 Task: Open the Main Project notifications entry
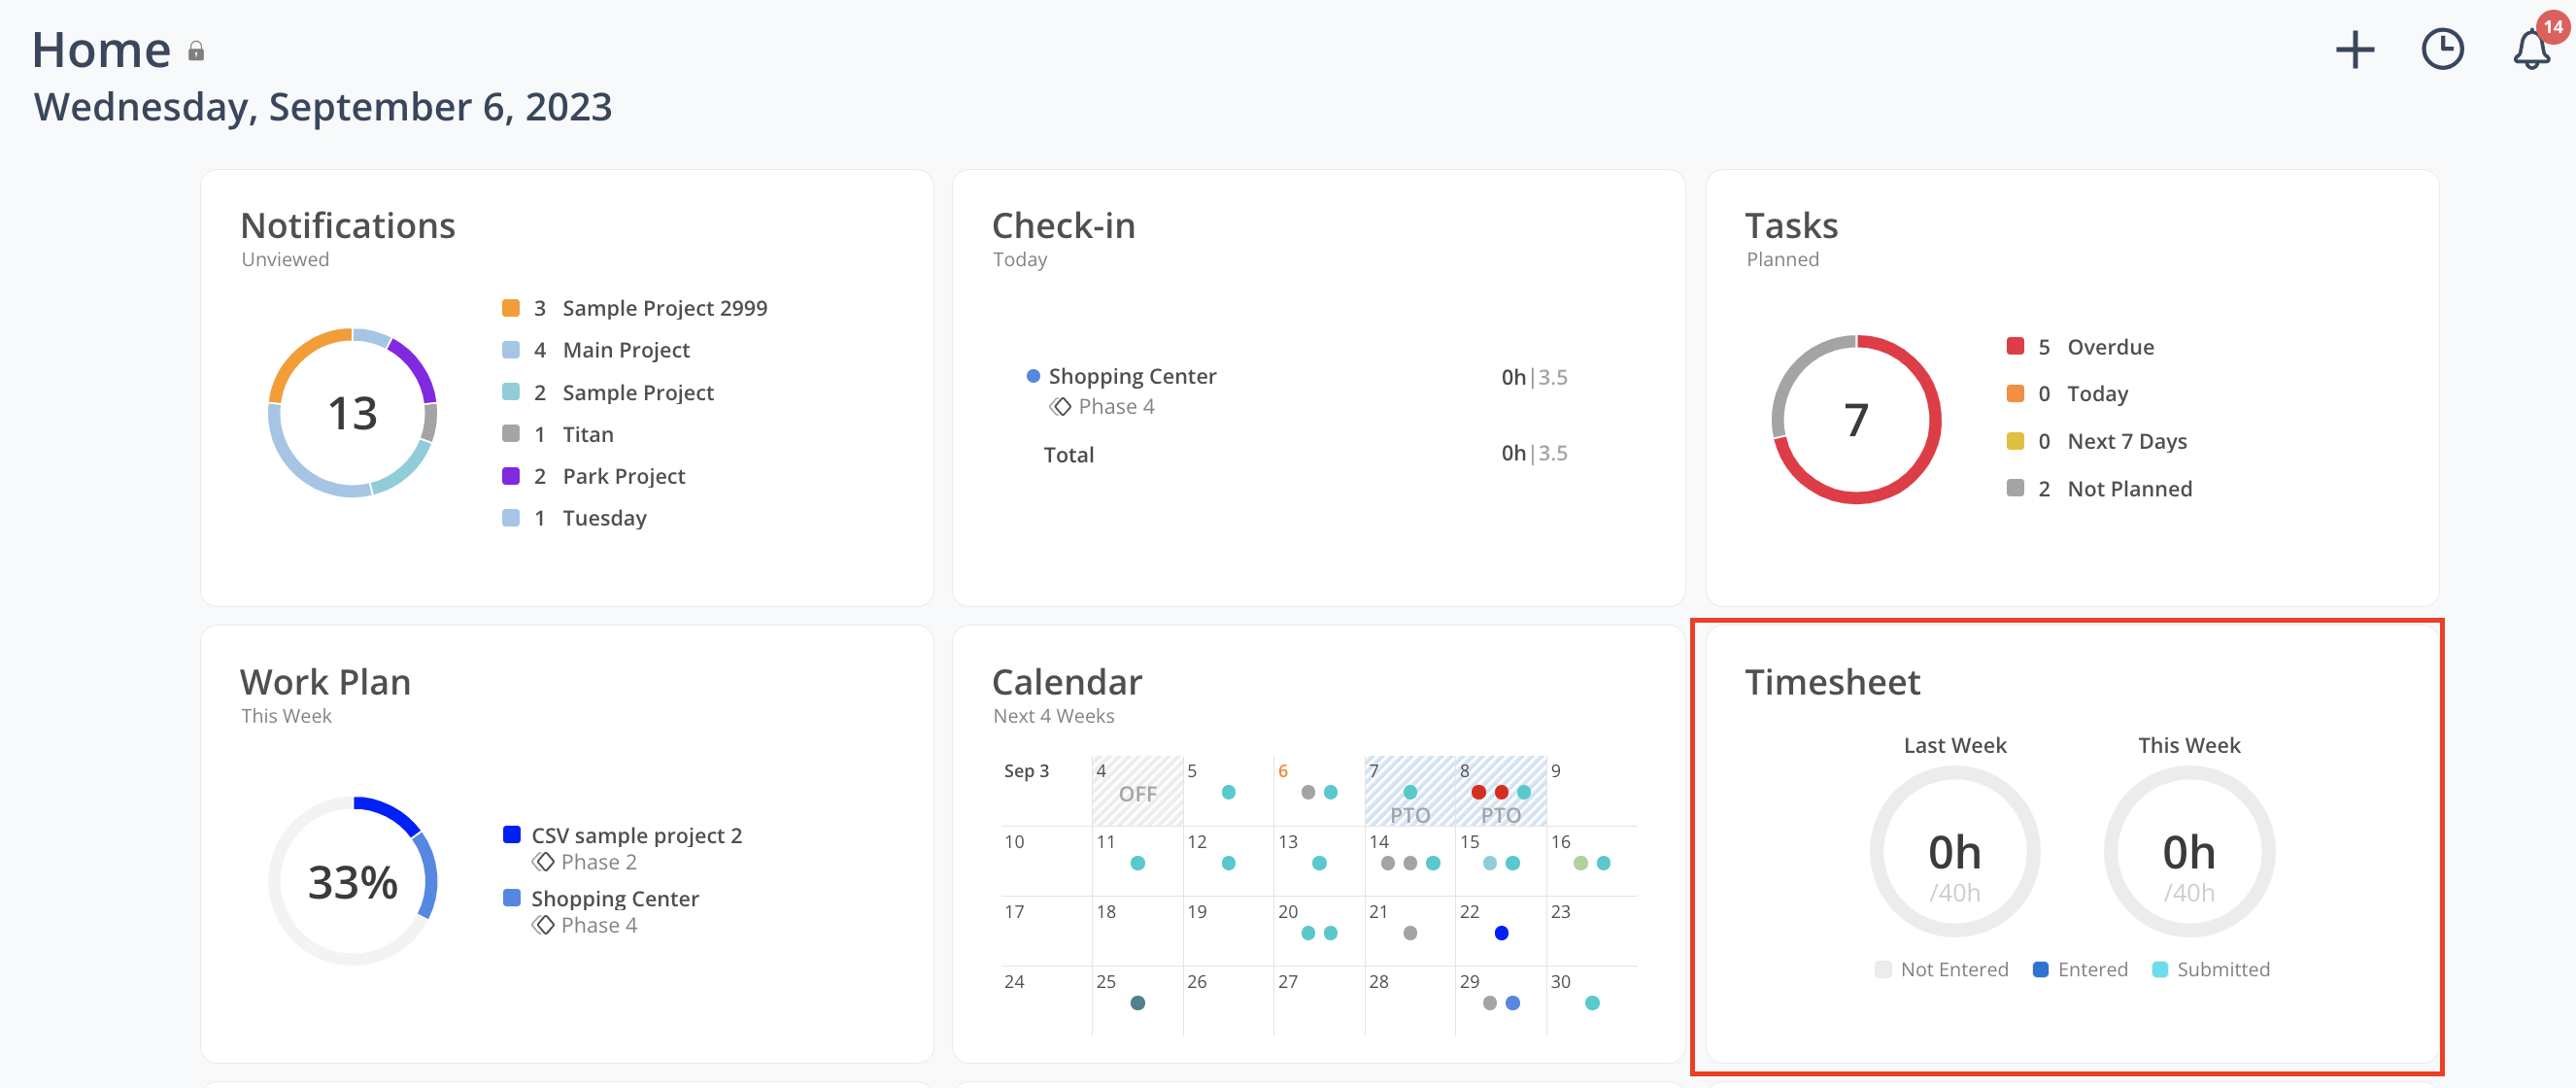626,350
